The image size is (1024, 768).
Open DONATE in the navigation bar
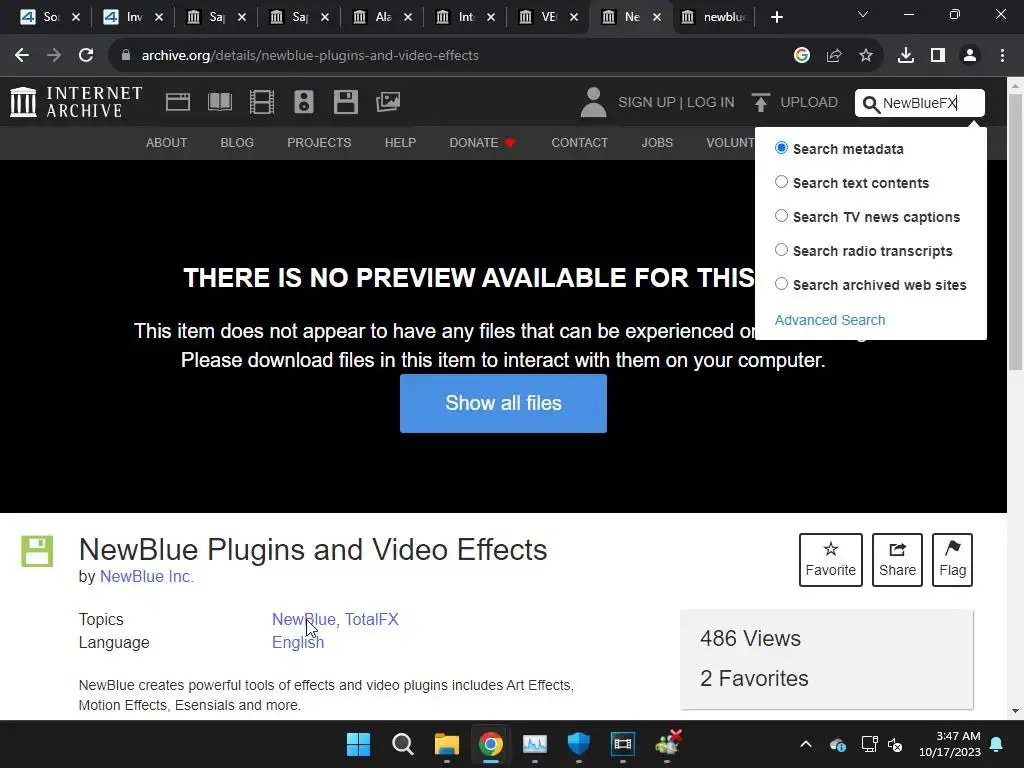click(482, 142)
